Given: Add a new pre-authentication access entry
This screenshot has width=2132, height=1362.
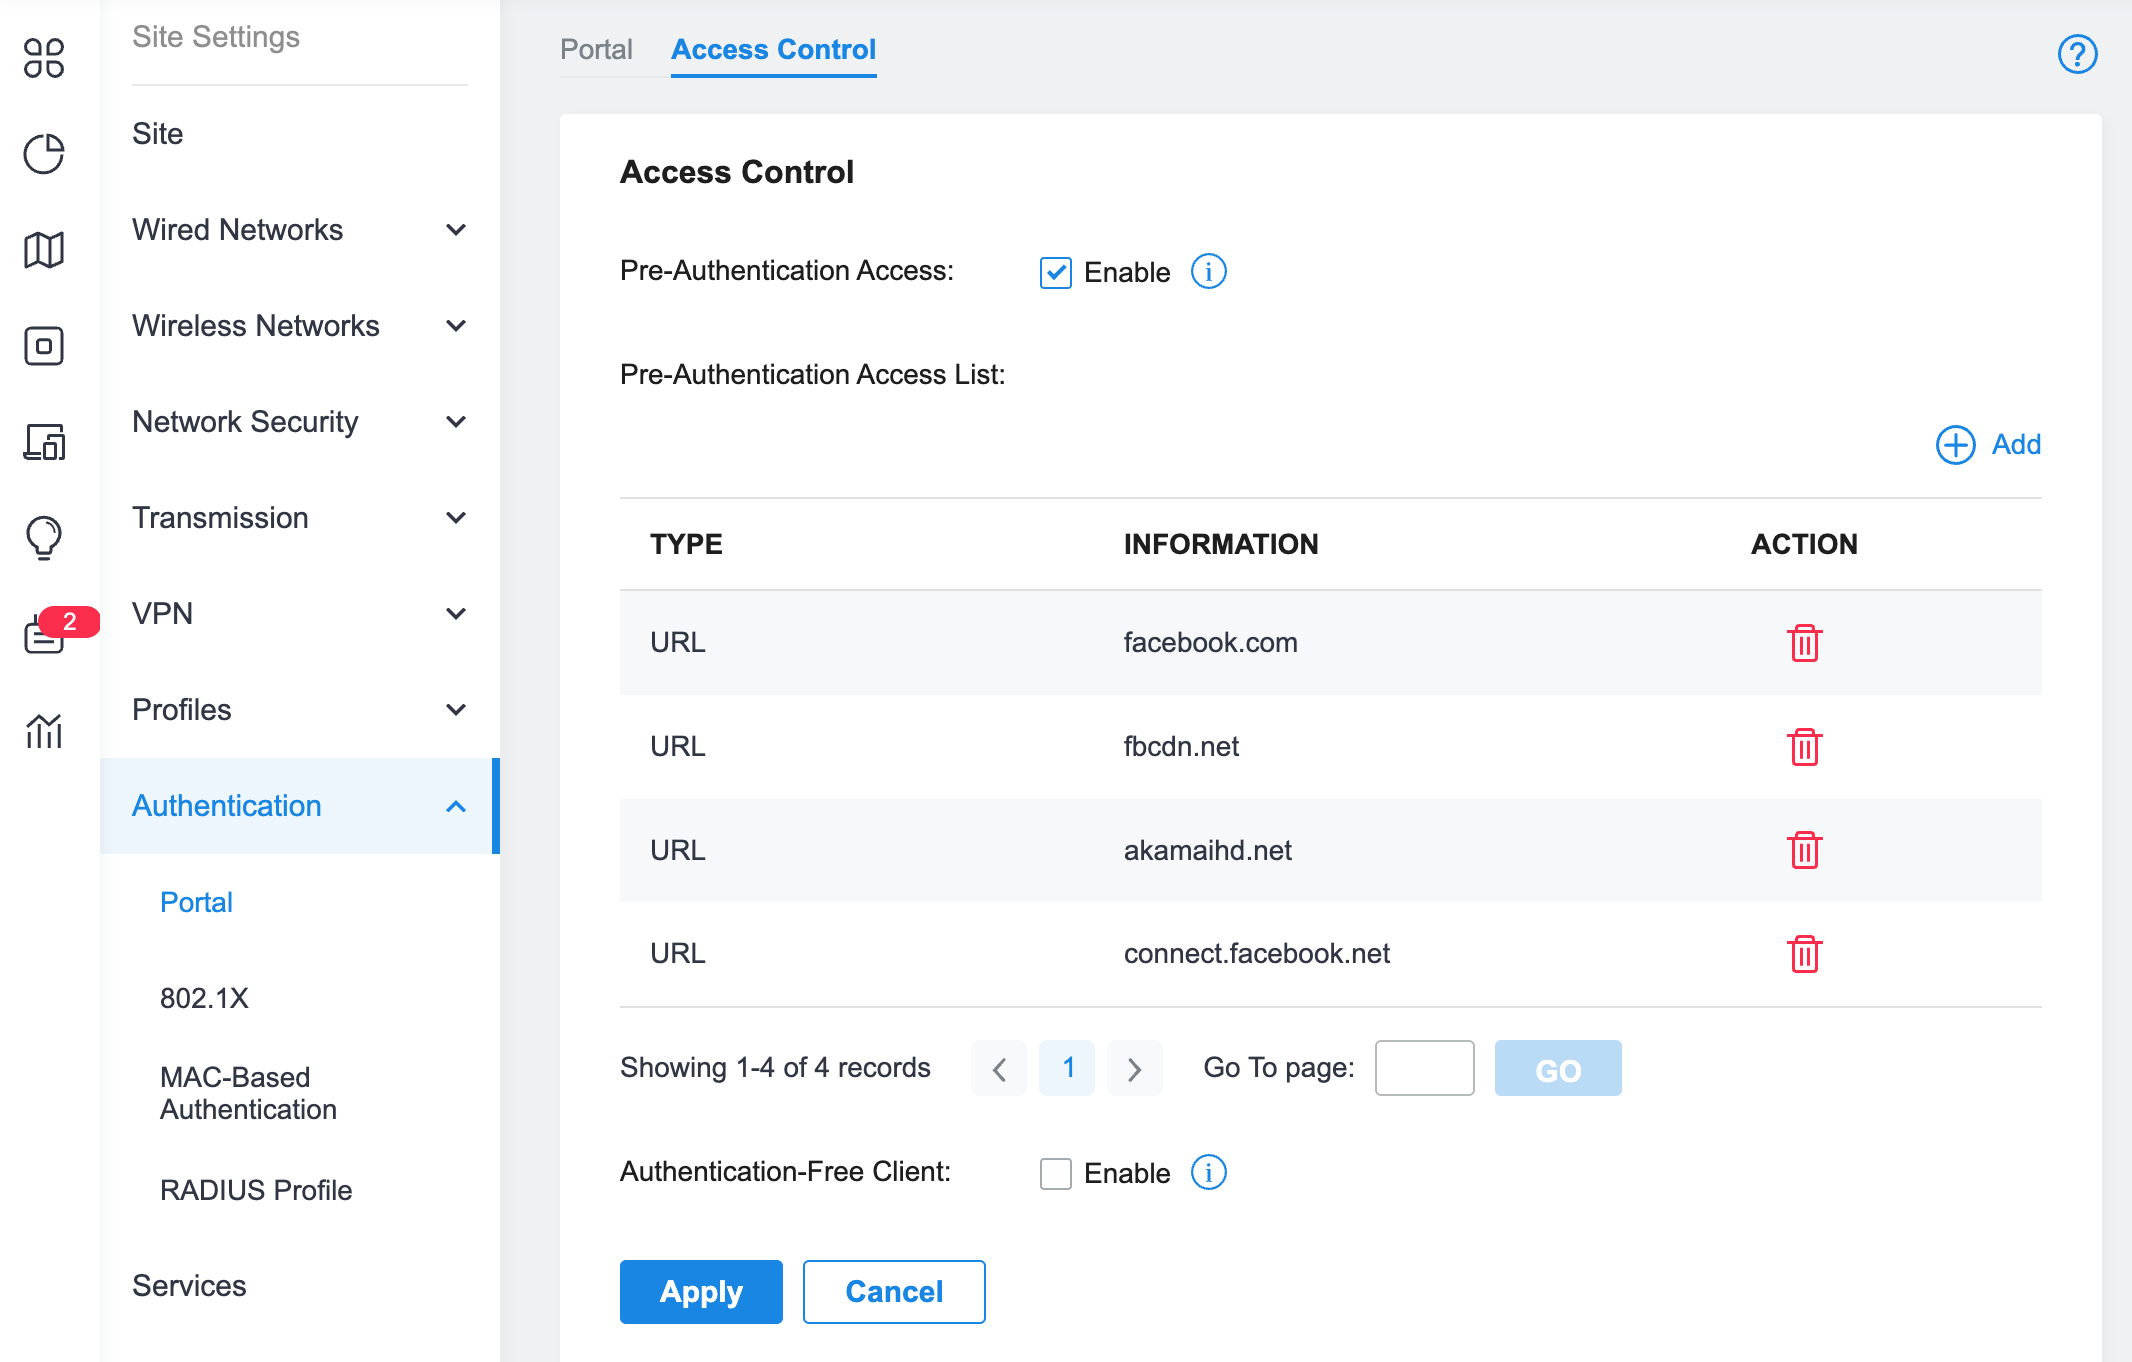Looking at the screenshot, I should (x=1988, y=445).
